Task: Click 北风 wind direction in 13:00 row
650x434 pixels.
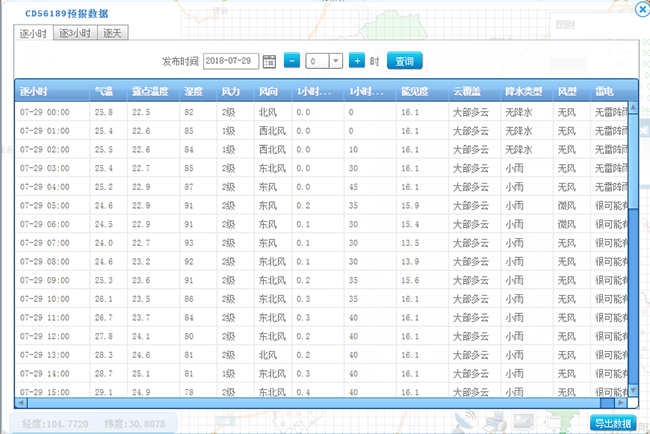Action: click(268, 355)
